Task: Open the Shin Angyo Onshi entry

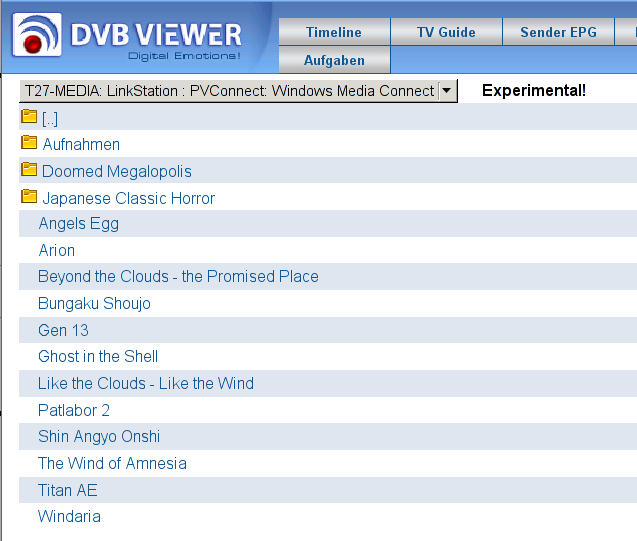Action: pos(99,437)
